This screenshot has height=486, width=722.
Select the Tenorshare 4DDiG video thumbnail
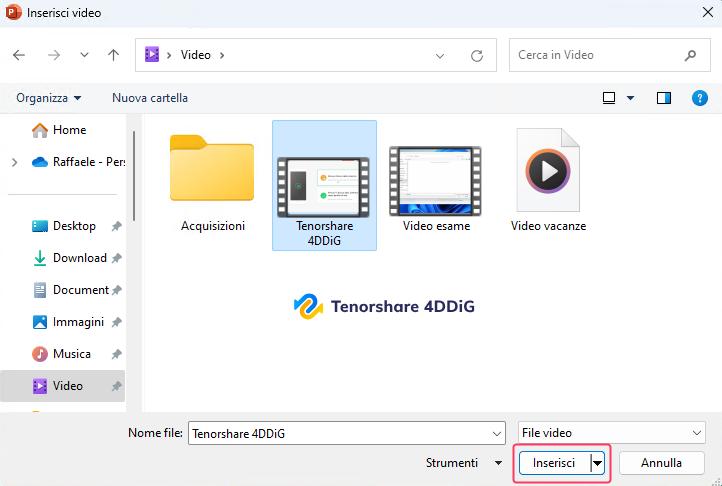[324, 187]
